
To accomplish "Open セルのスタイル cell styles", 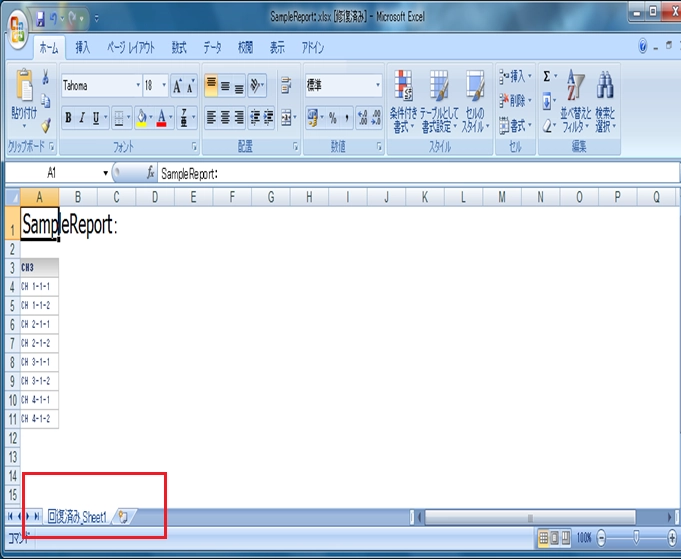I will tap(475, 102).
